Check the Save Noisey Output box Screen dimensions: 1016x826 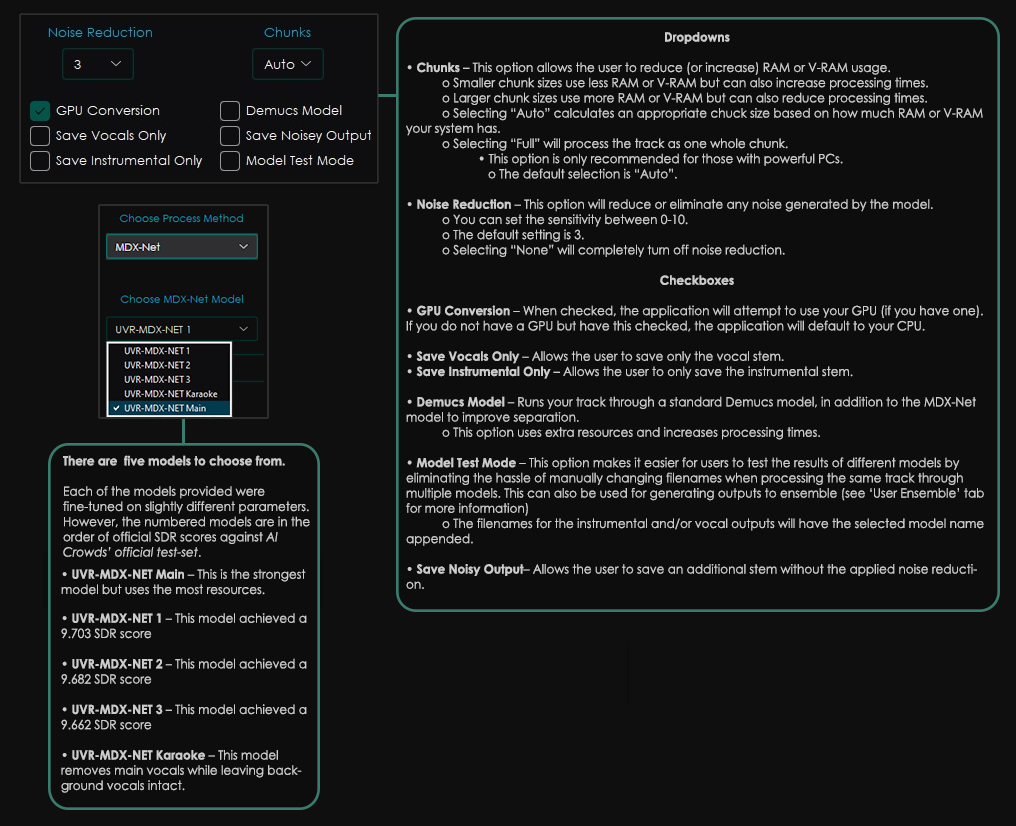click(x=230, y=136)
